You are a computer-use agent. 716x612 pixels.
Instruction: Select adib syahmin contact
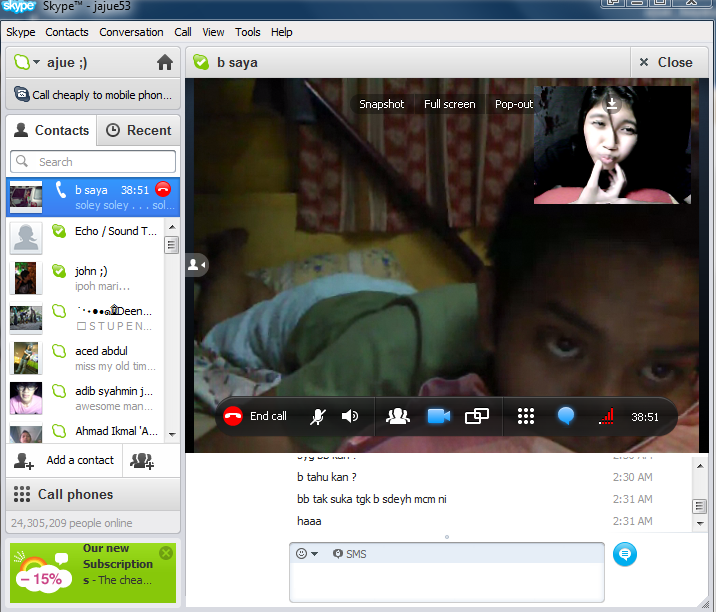85,398
